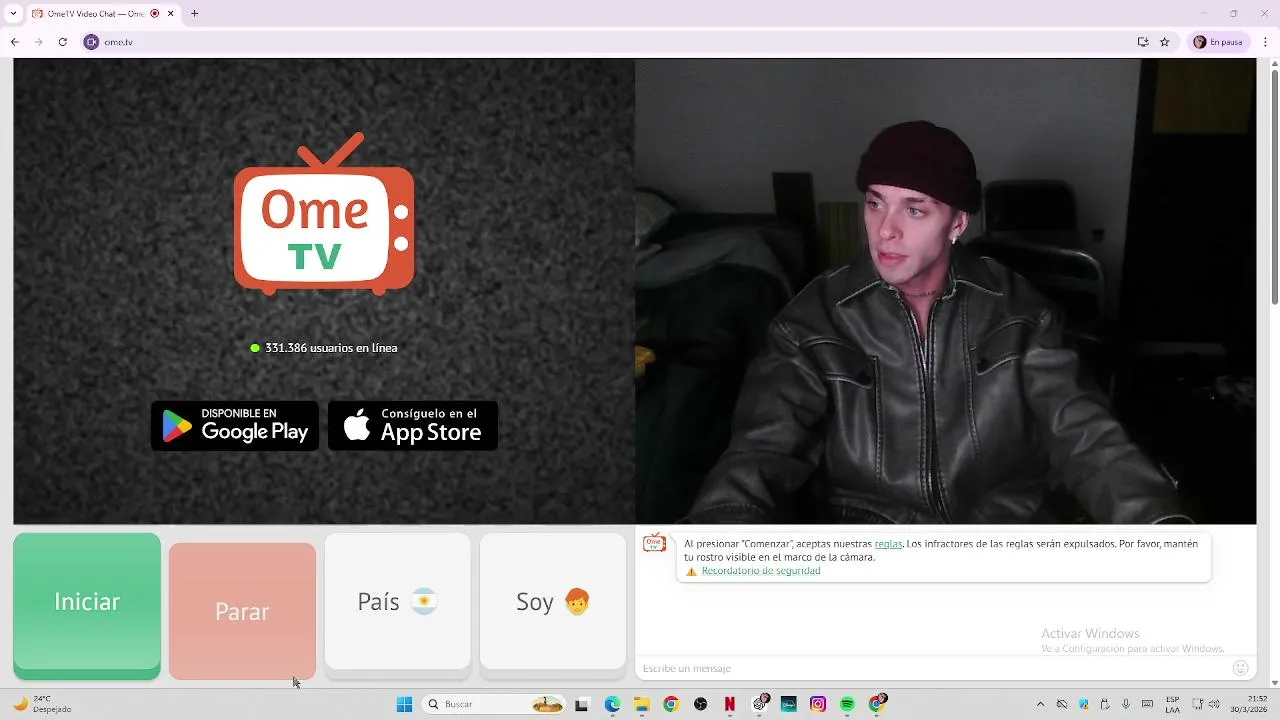Open the emoji picker in chat
1280x720 pixels.
(x=1240, y=668)
